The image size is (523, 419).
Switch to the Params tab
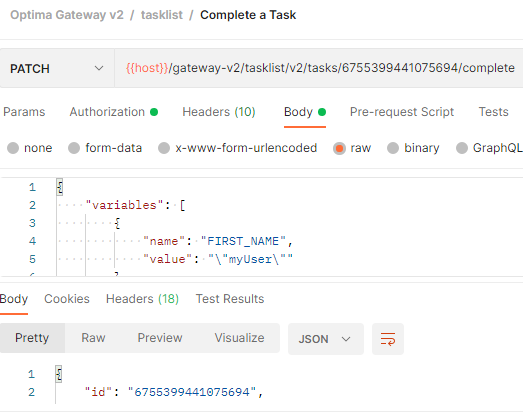24,112
